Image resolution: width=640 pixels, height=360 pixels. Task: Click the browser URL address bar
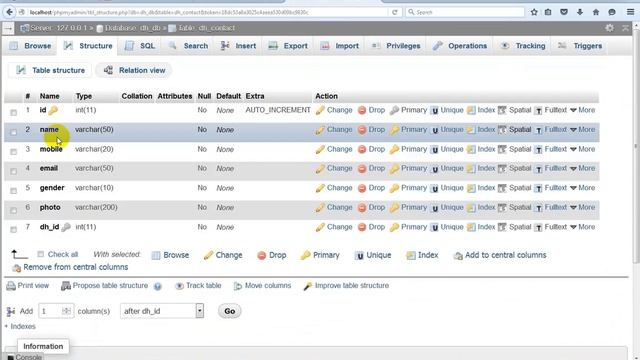[x=208, y=12]
